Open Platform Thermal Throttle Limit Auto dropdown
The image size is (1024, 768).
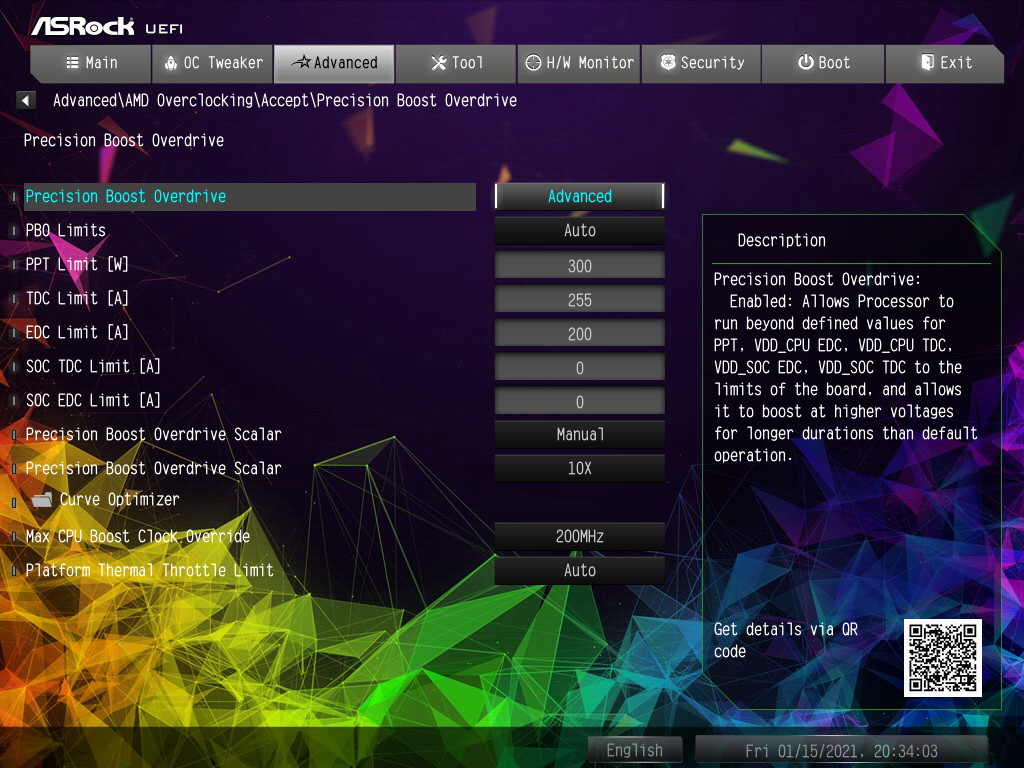(579, 570)
